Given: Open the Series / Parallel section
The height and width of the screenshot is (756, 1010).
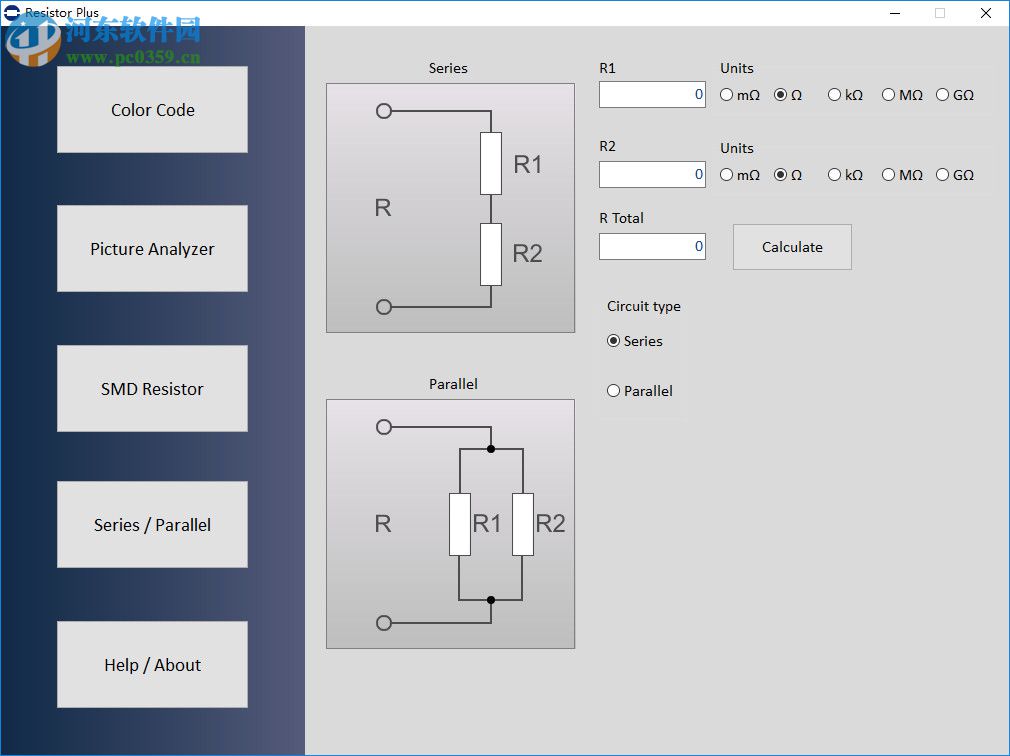Looking at the screenshot, I should coord(152,524).
